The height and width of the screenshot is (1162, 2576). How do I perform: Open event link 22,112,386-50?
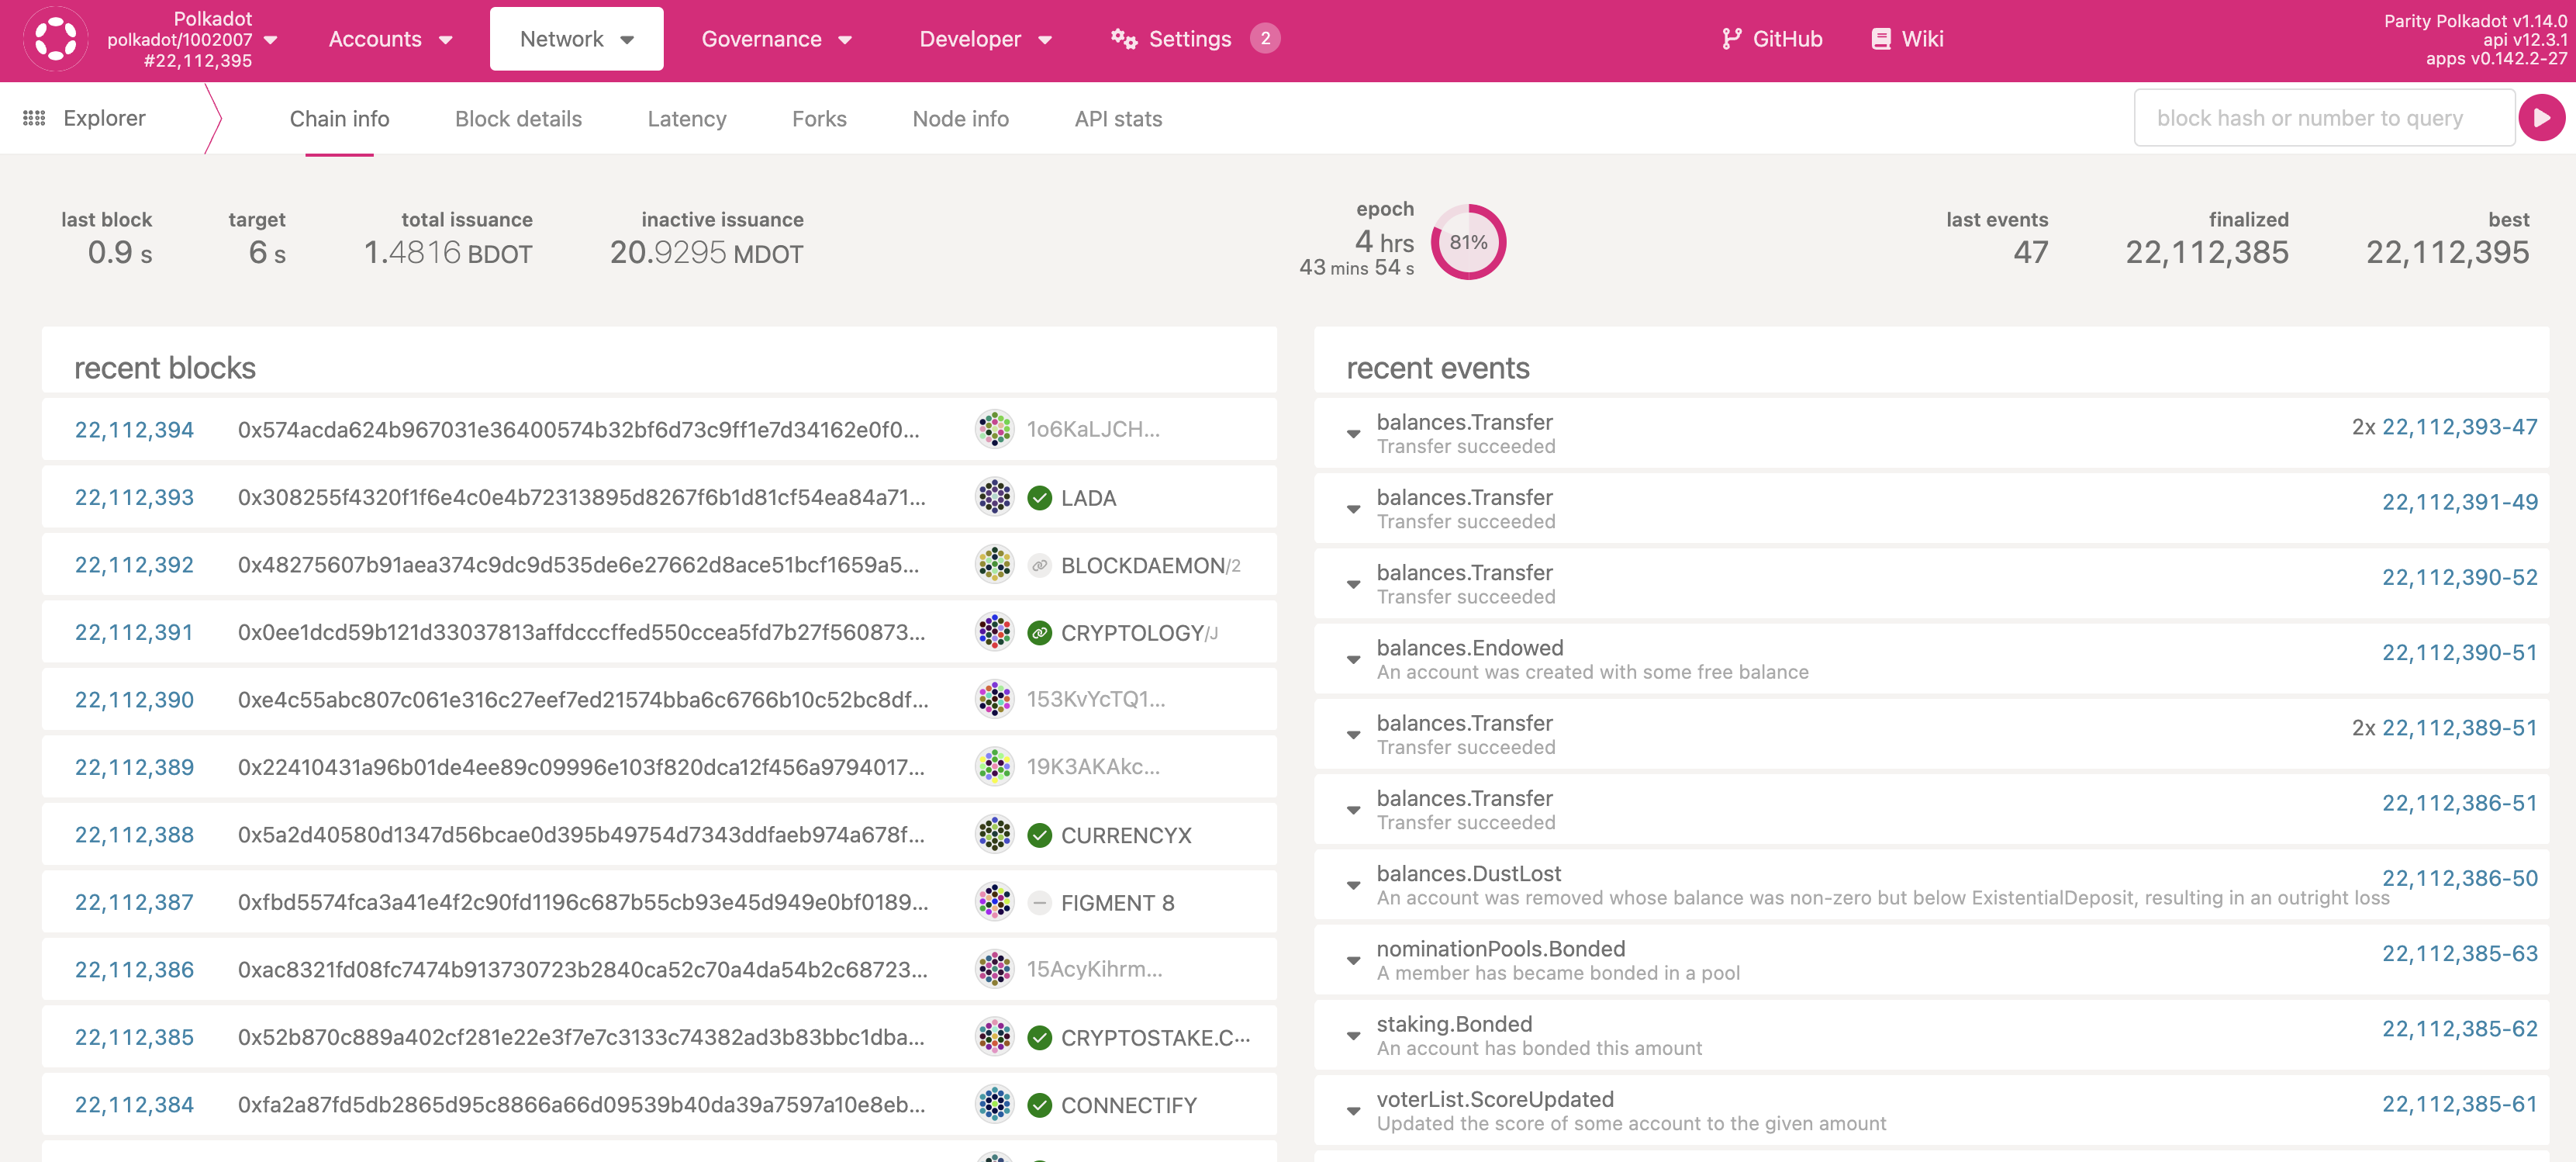(x=2459, y=878)
